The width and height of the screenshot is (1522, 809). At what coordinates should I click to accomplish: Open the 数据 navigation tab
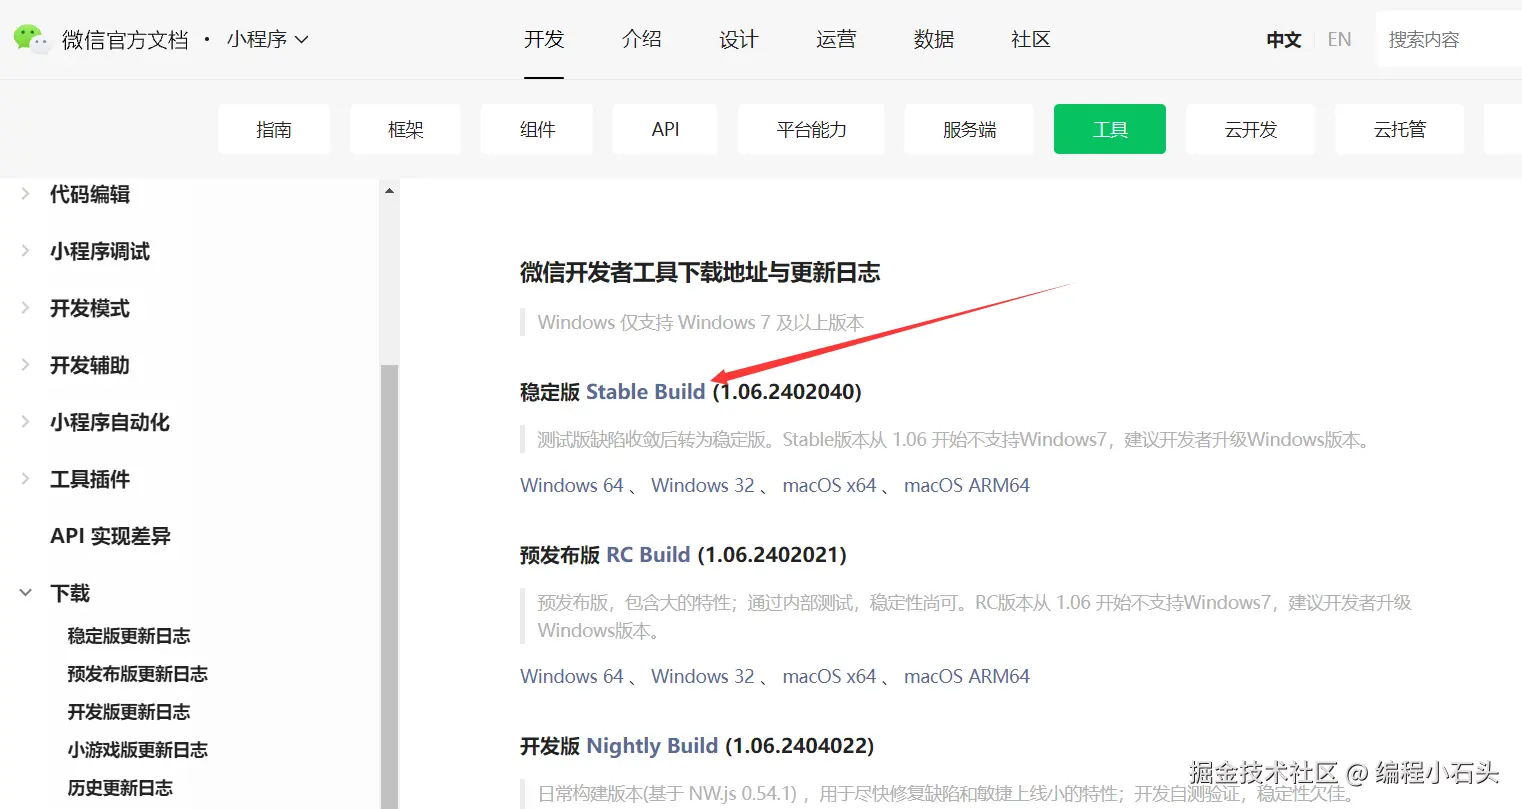click(x=934, y=39)
